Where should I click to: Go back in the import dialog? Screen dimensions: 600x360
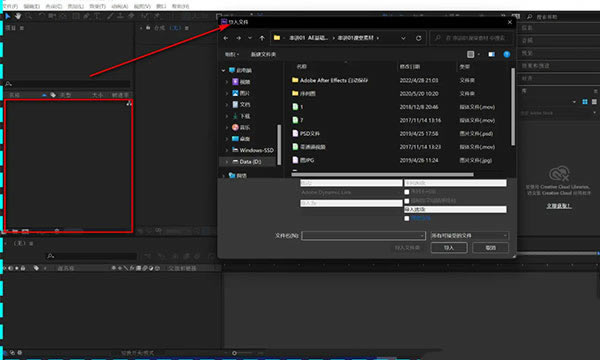(226, 38)
